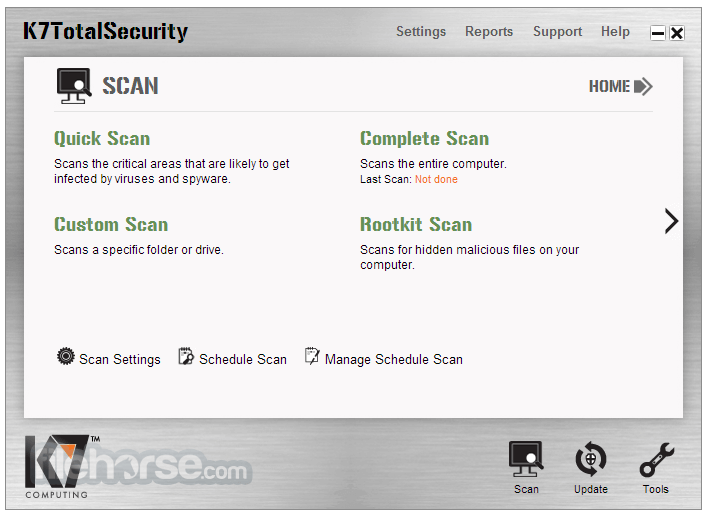Screen dimensions: 706x515
Task: Click the Schedule Scan notepad icon
Action: tap(186, 356)
